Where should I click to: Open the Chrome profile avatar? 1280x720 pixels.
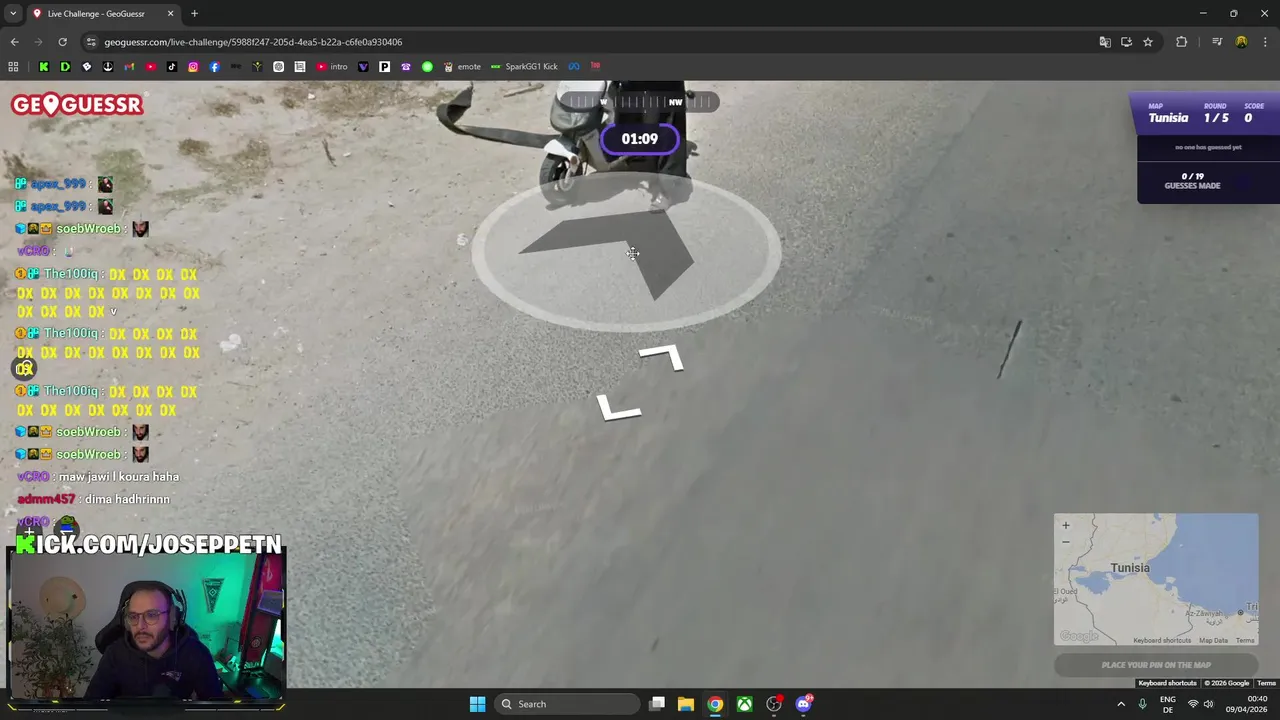coord(1241,42)
